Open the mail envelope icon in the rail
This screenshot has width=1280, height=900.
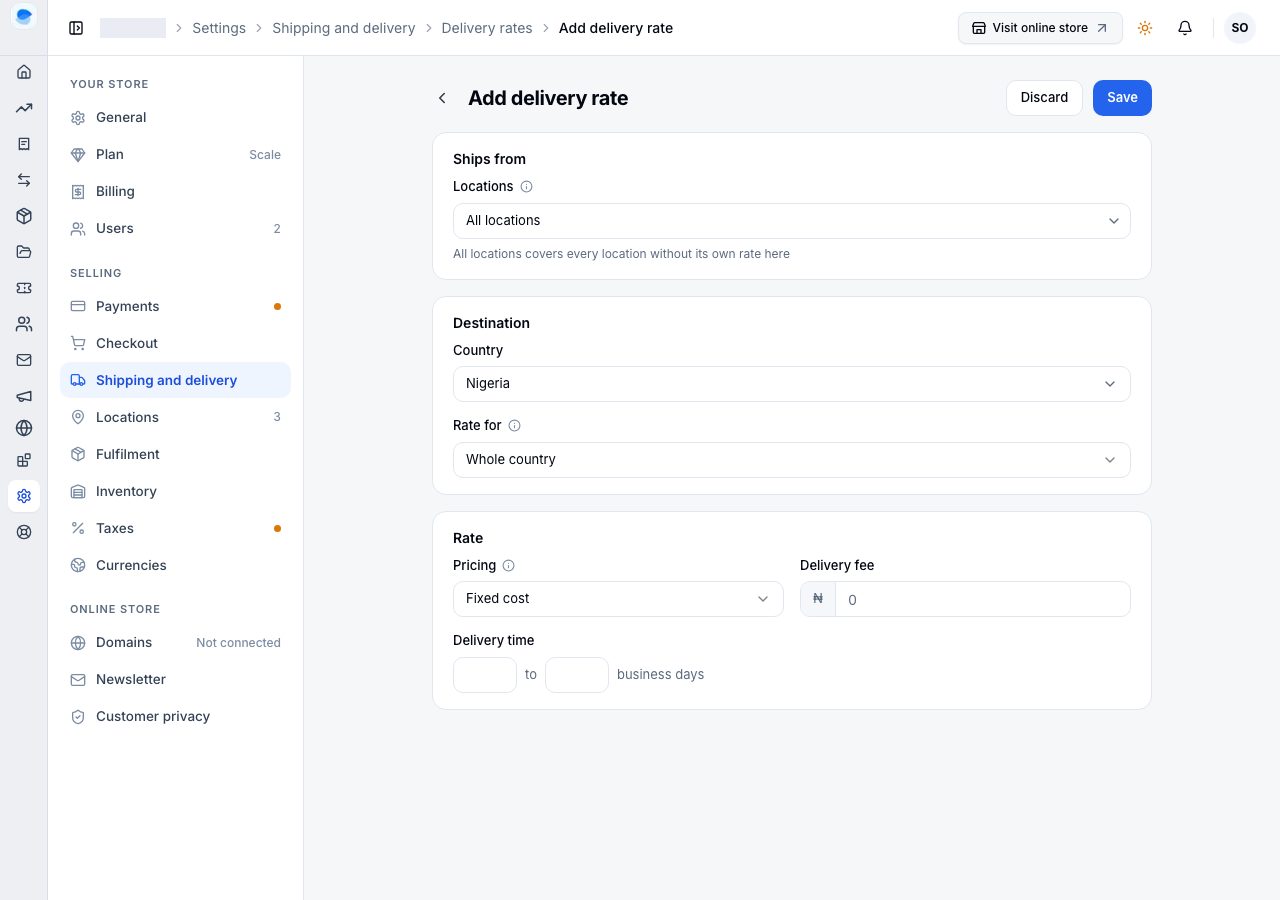click(x=24, y=360)
